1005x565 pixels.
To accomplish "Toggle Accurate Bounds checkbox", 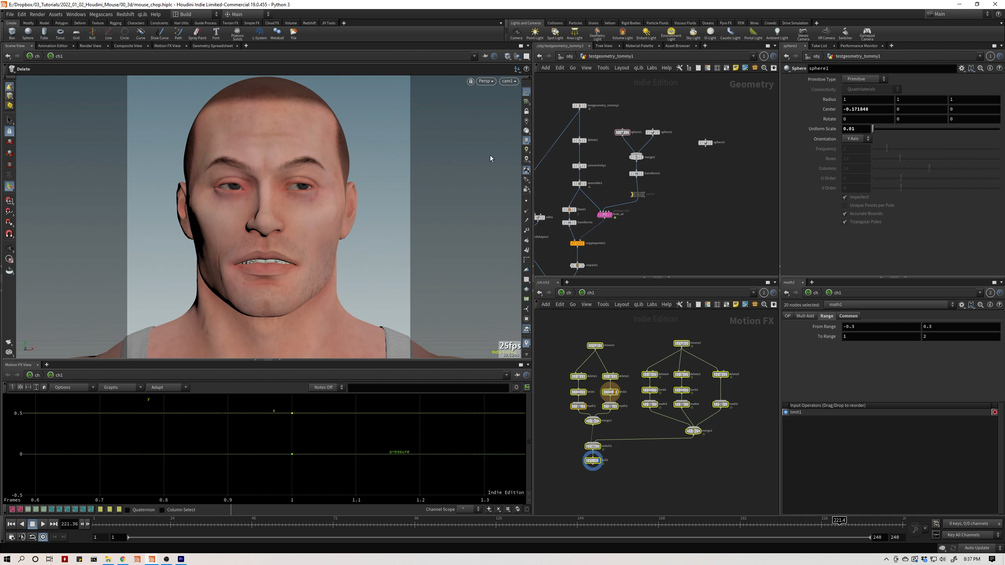I will 845,213.
